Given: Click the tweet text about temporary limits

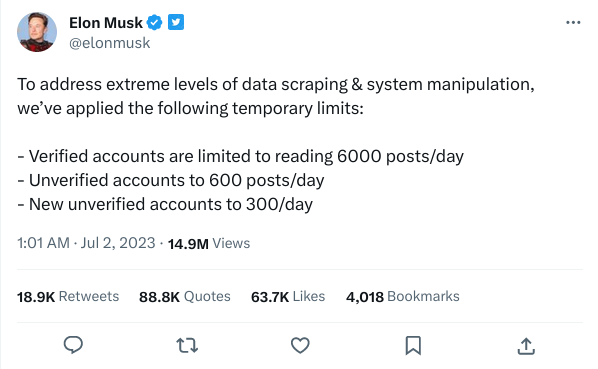Looking at the screenshot, I should (276, 144).
